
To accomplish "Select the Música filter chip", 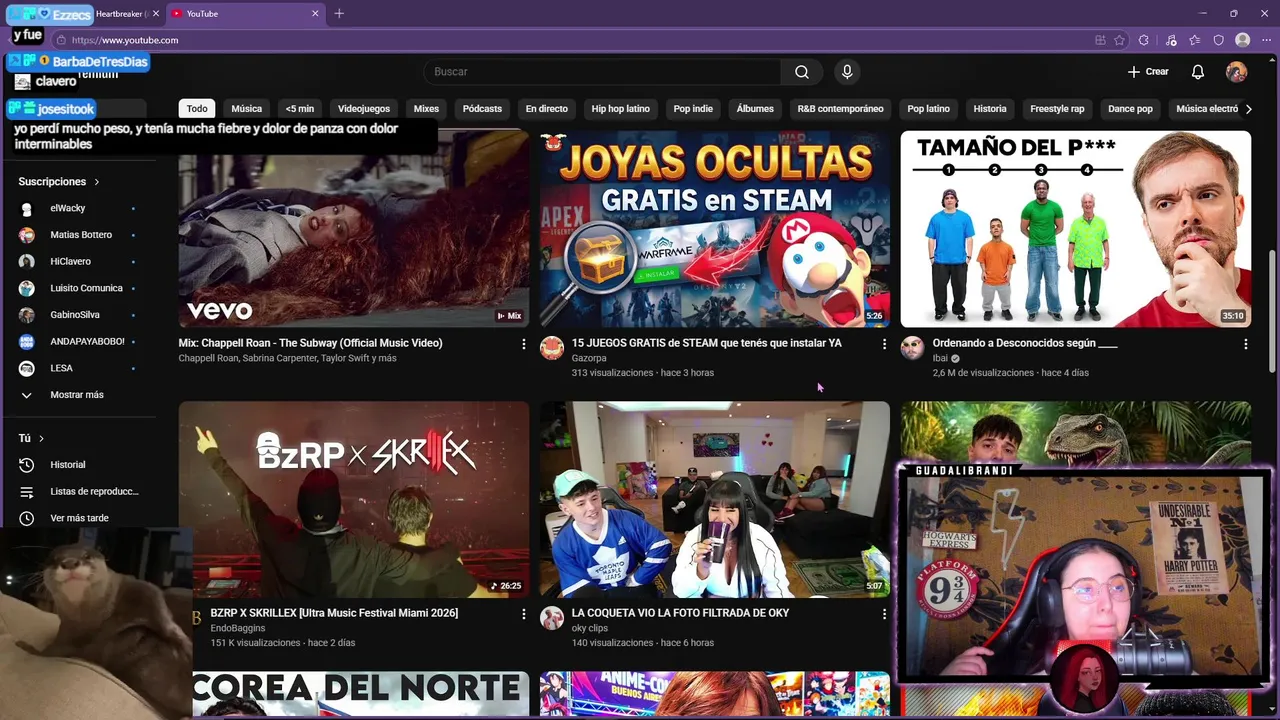I will click(x=246, y=109).
